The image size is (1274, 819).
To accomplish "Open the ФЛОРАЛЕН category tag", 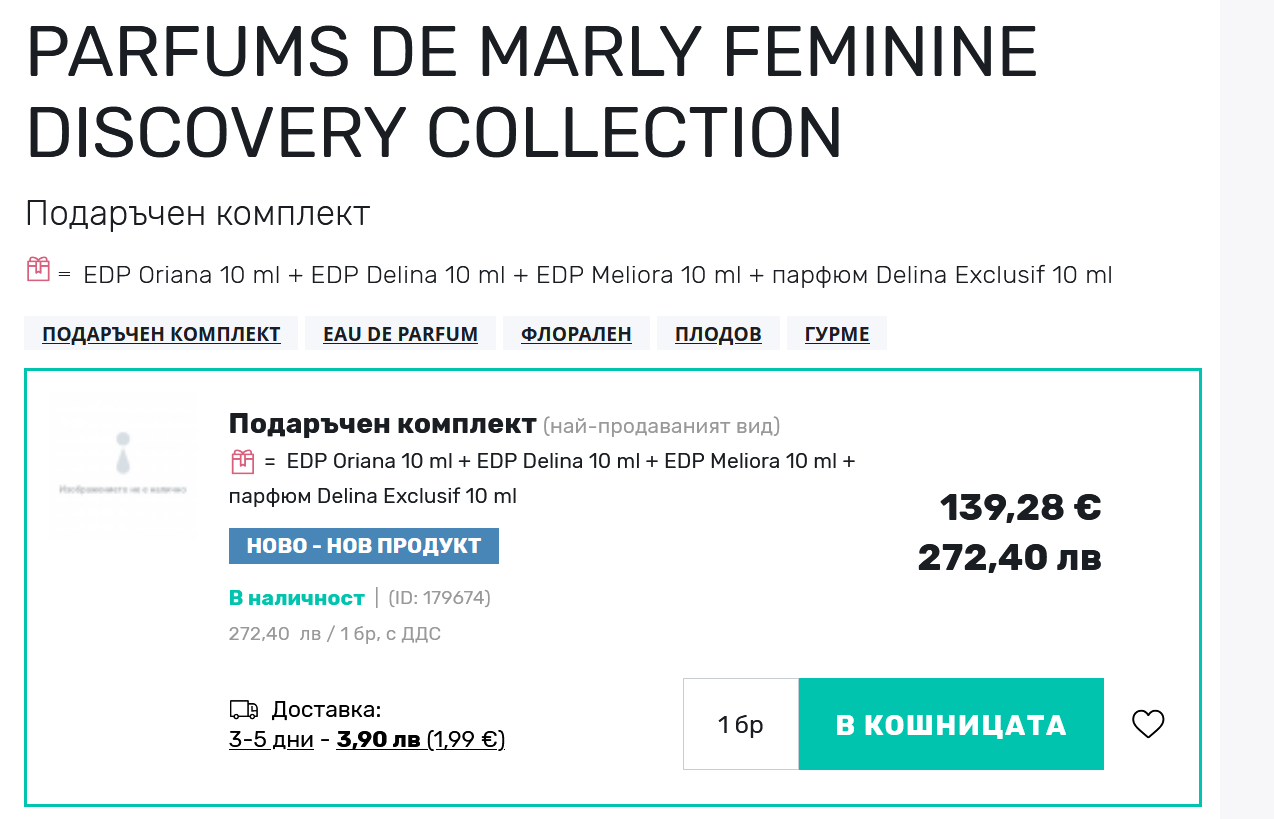I will point(576,334).
